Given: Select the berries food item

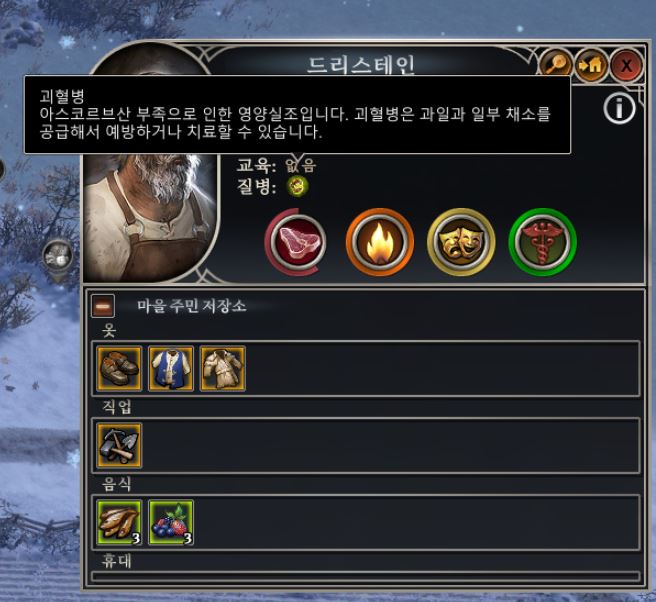Looking at the screenshot, I should tap(171, 523).
